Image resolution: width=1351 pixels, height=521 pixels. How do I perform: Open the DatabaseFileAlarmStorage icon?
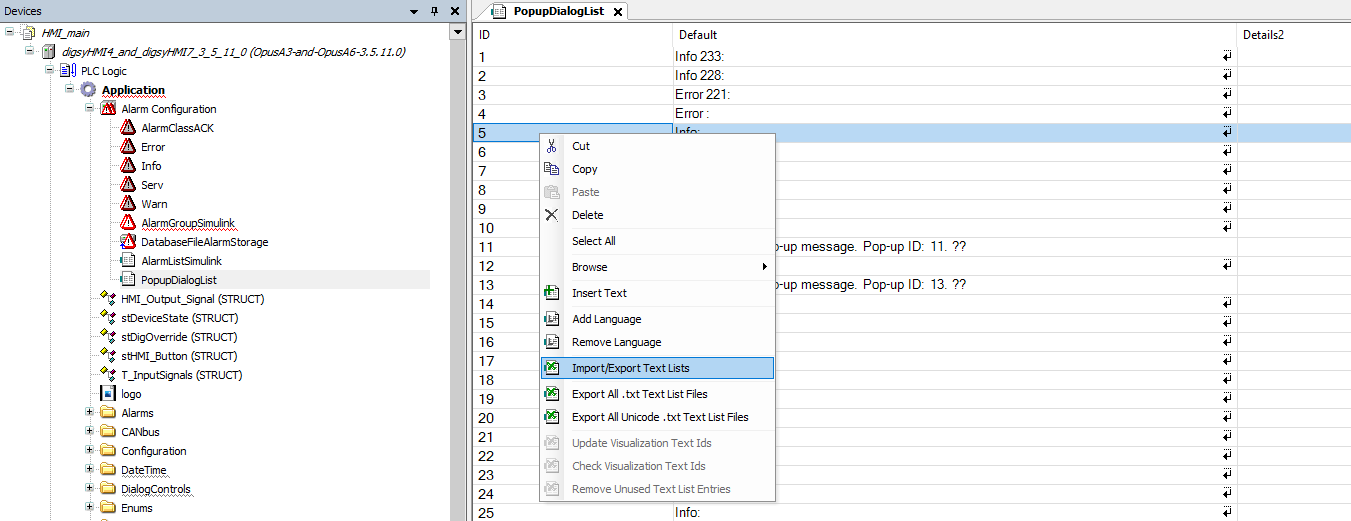coord(127,242)
